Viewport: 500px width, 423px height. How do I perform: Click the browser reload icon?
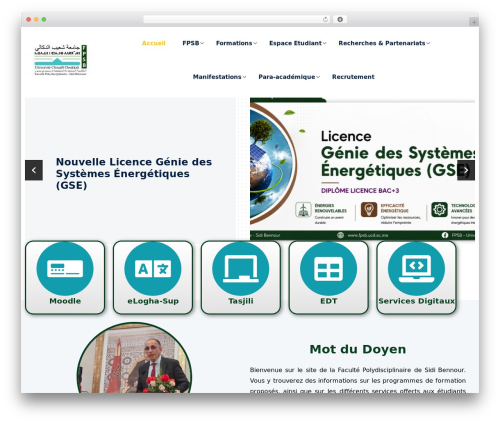(325, 19)
